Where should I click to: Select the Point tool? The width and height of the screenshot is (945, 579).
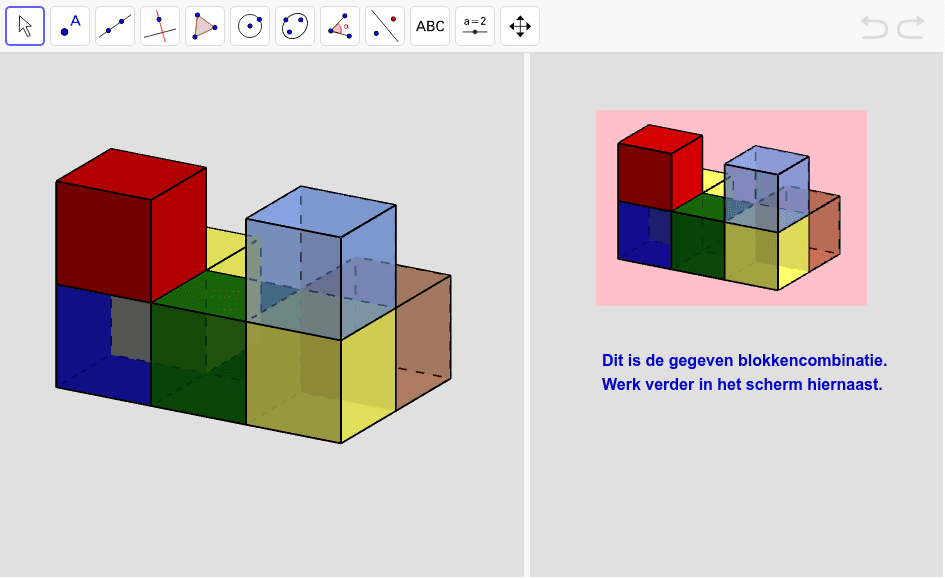click(70, 26)
